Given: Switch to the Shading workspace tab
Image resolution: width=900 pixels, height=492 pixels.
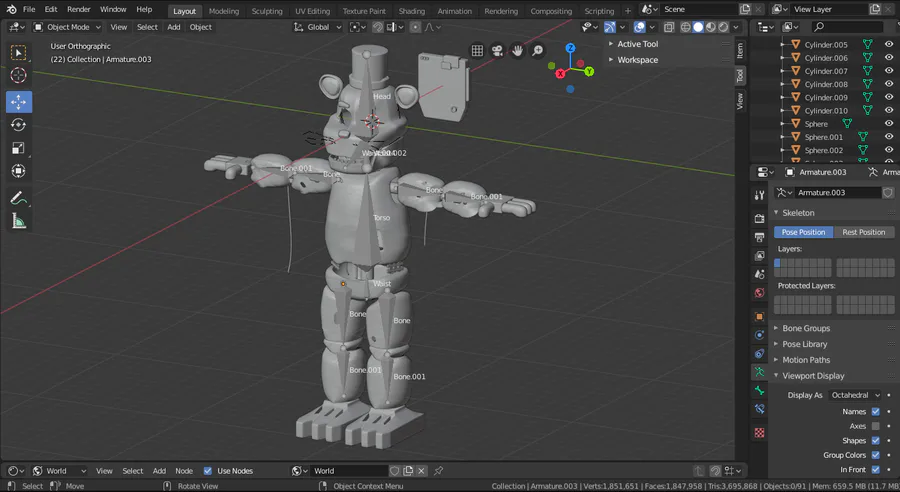Looking at the screenshot, I should click(412, 11).
